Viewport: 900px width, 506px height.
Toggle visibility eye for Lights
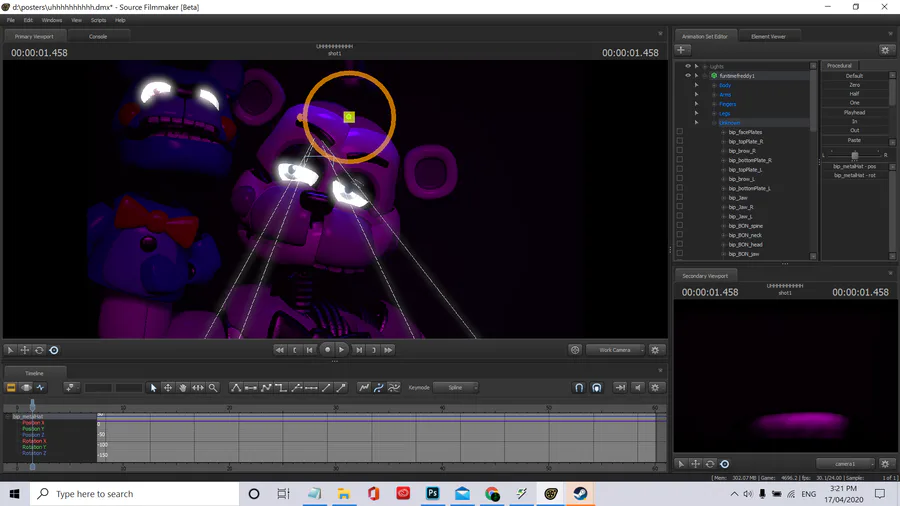688,66
